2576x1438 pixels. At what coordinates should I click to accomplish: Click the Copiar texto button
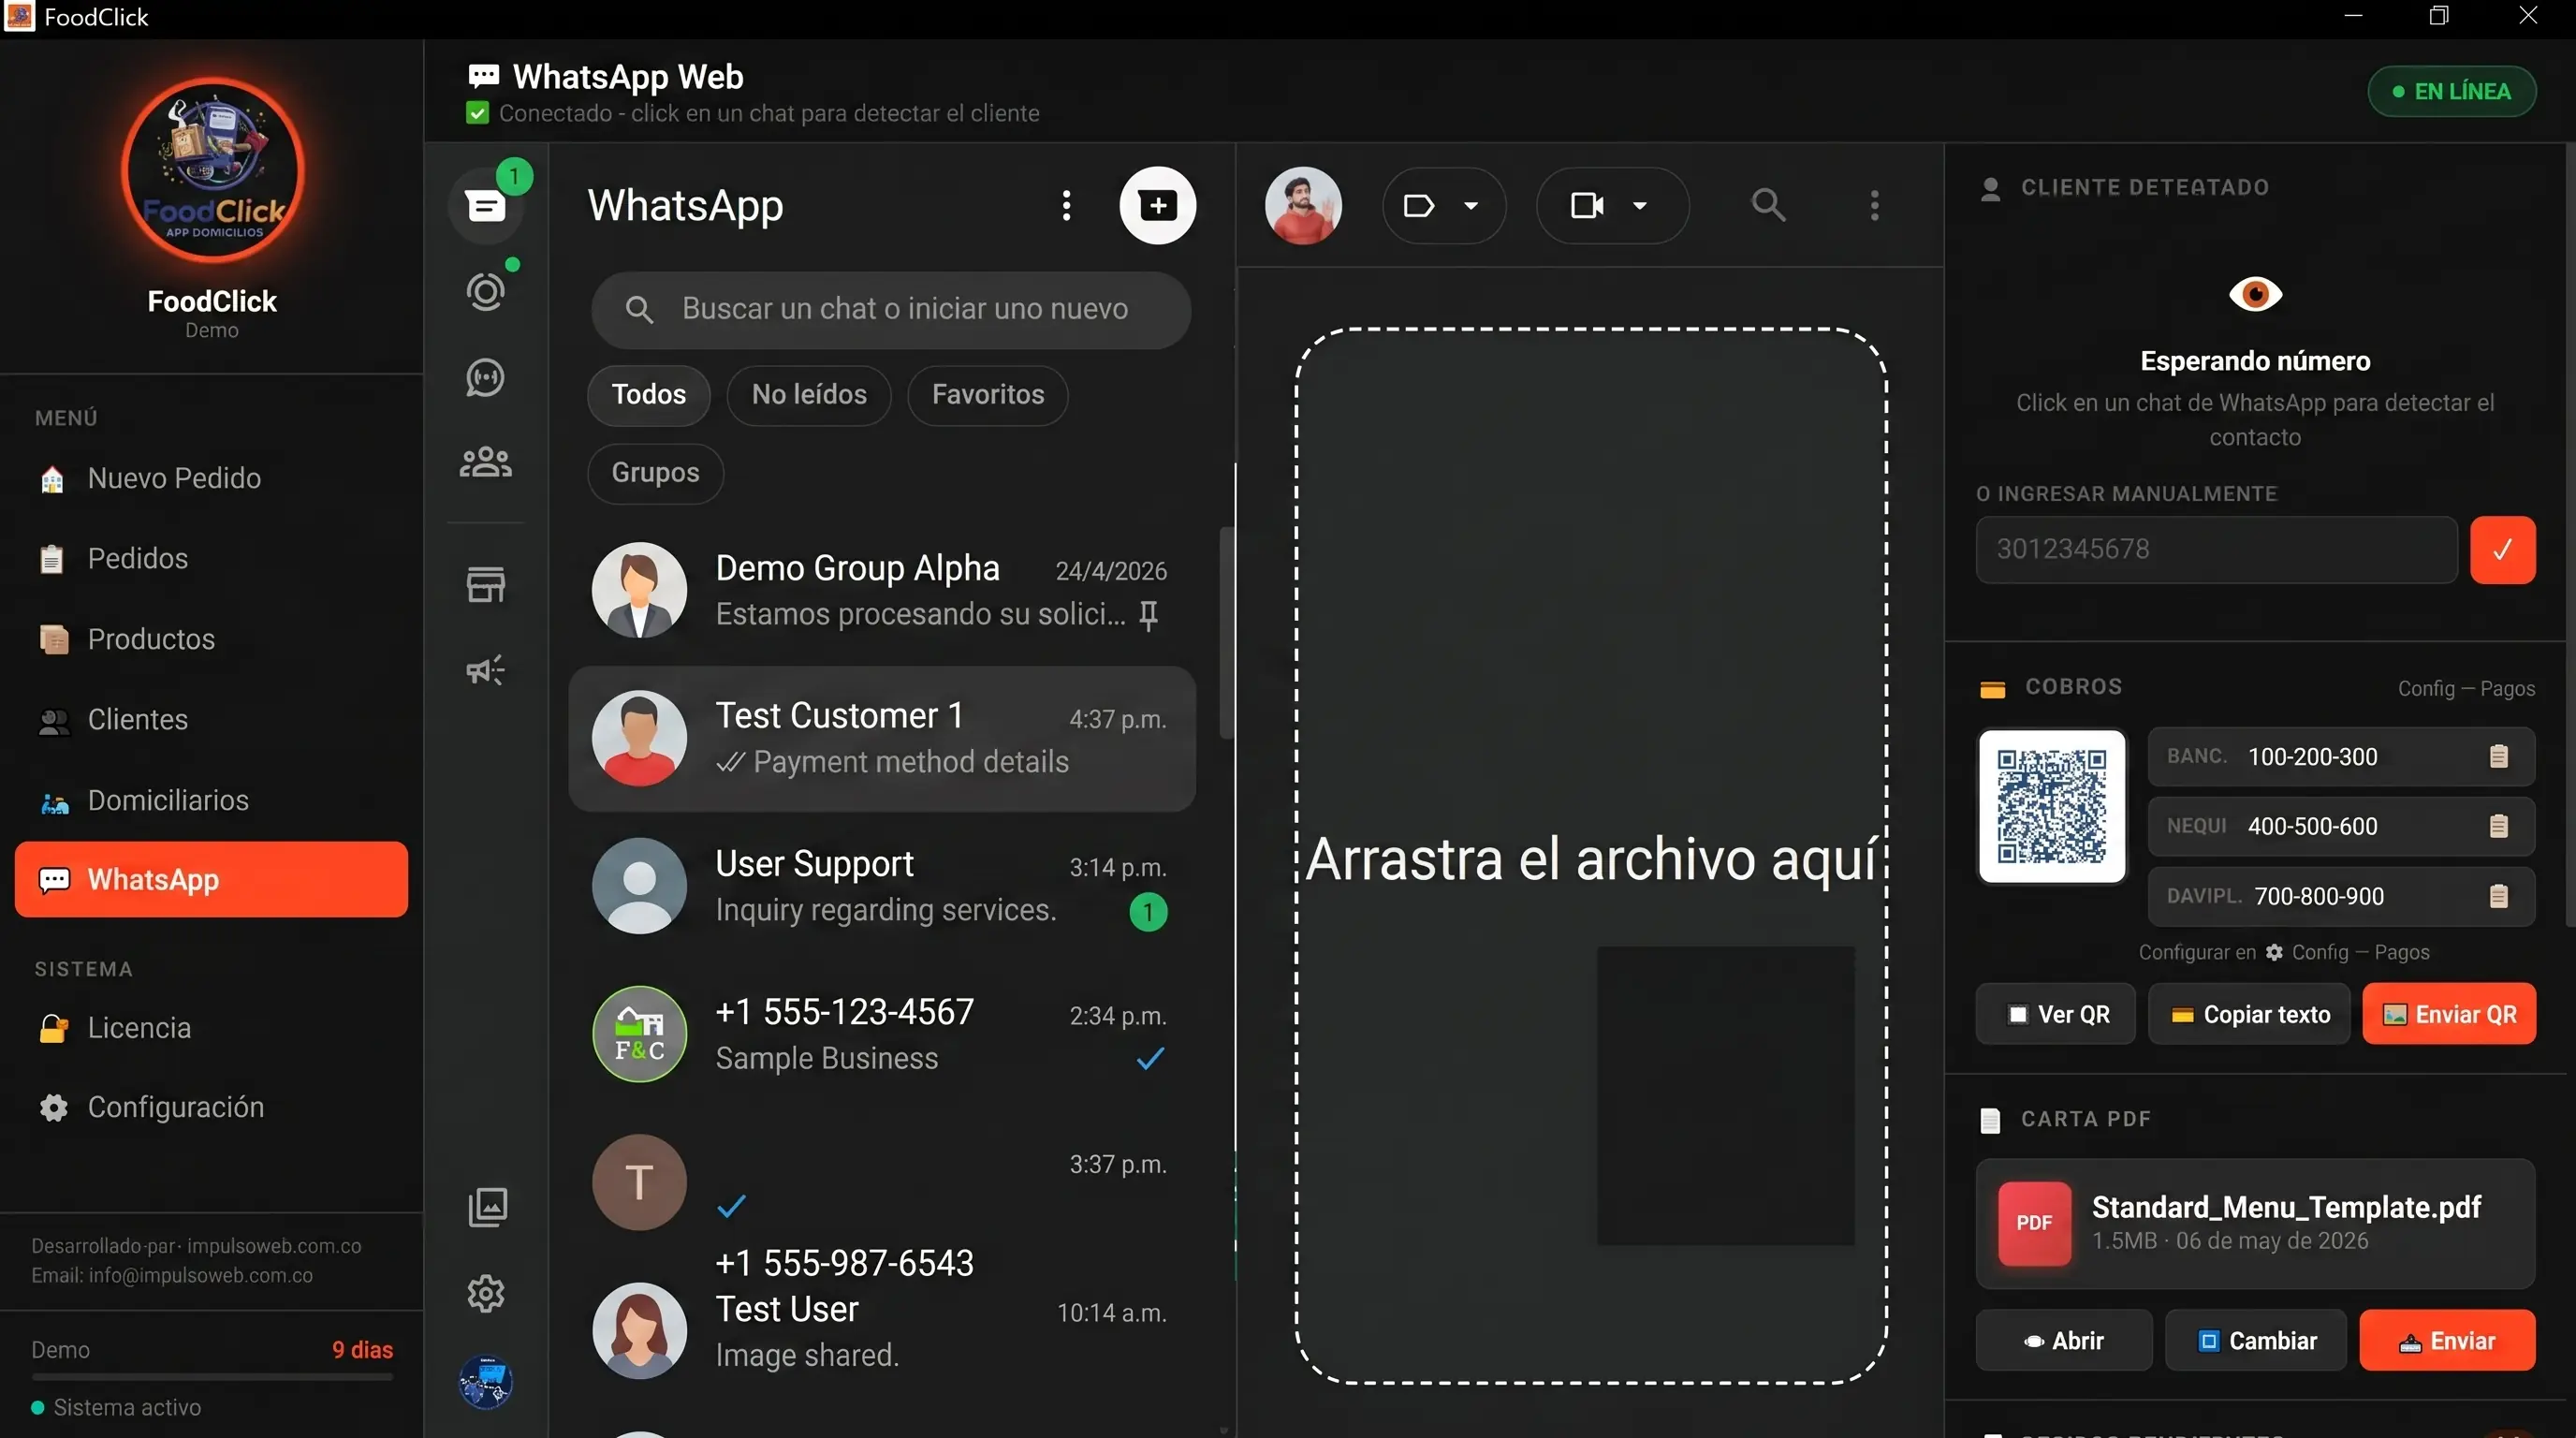pos(2250,1015)
